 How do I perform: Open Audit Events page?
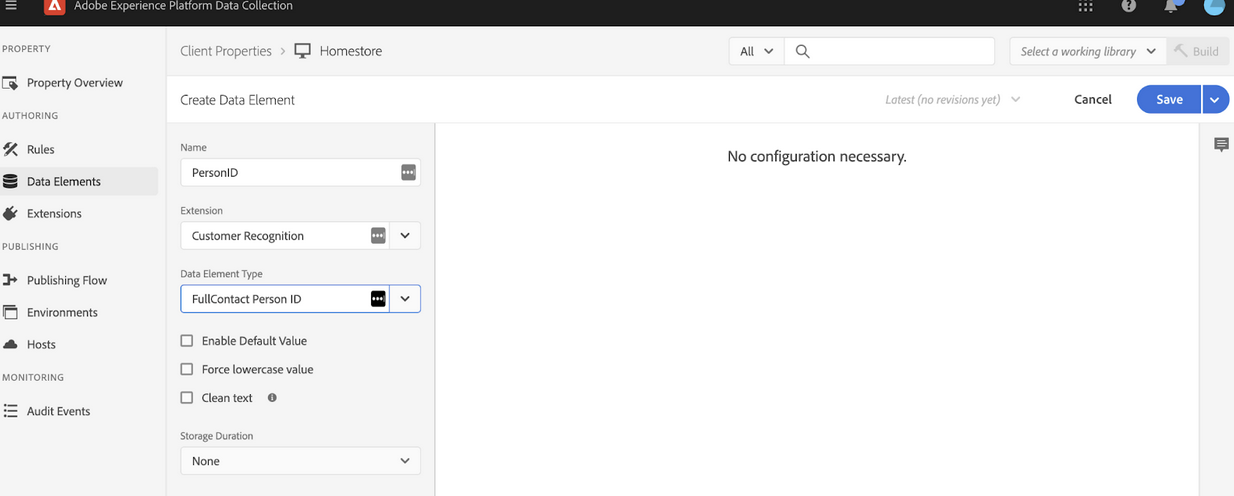[x=59, y=411]
